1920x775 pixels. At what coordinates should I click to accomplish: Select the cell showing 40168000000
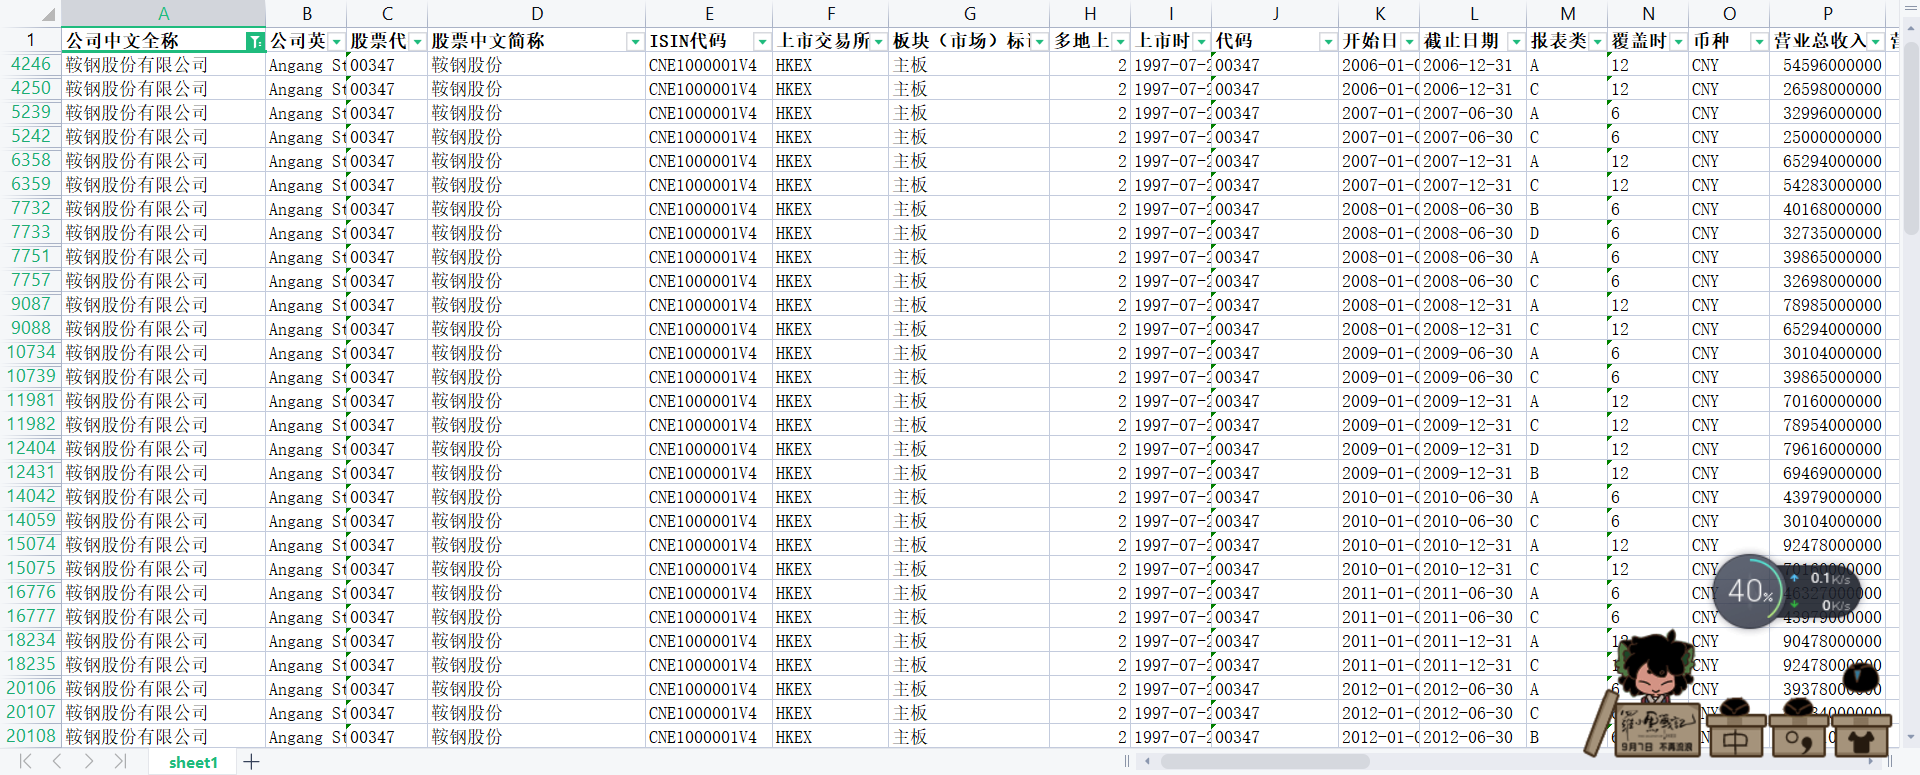[1828, 209]
